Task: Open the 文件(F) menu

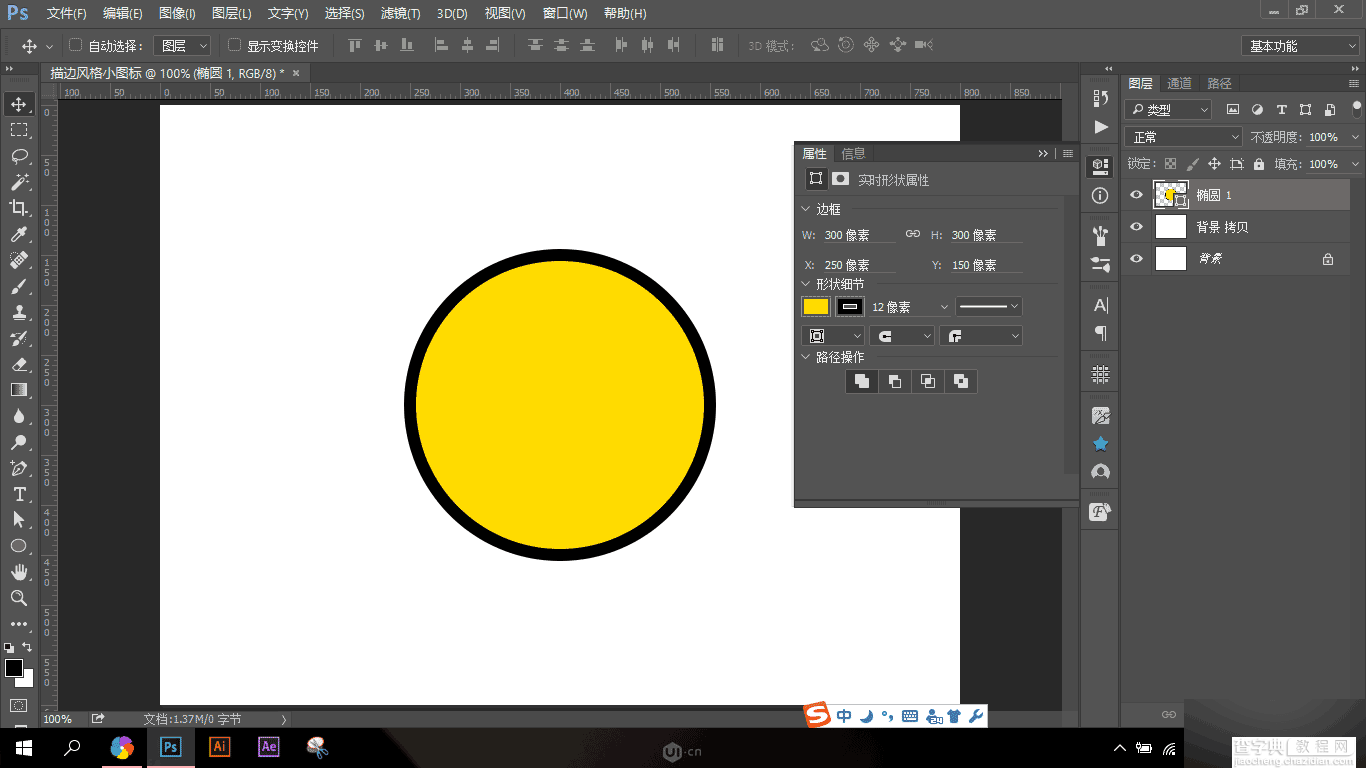Action: click(x=66, y=14)
